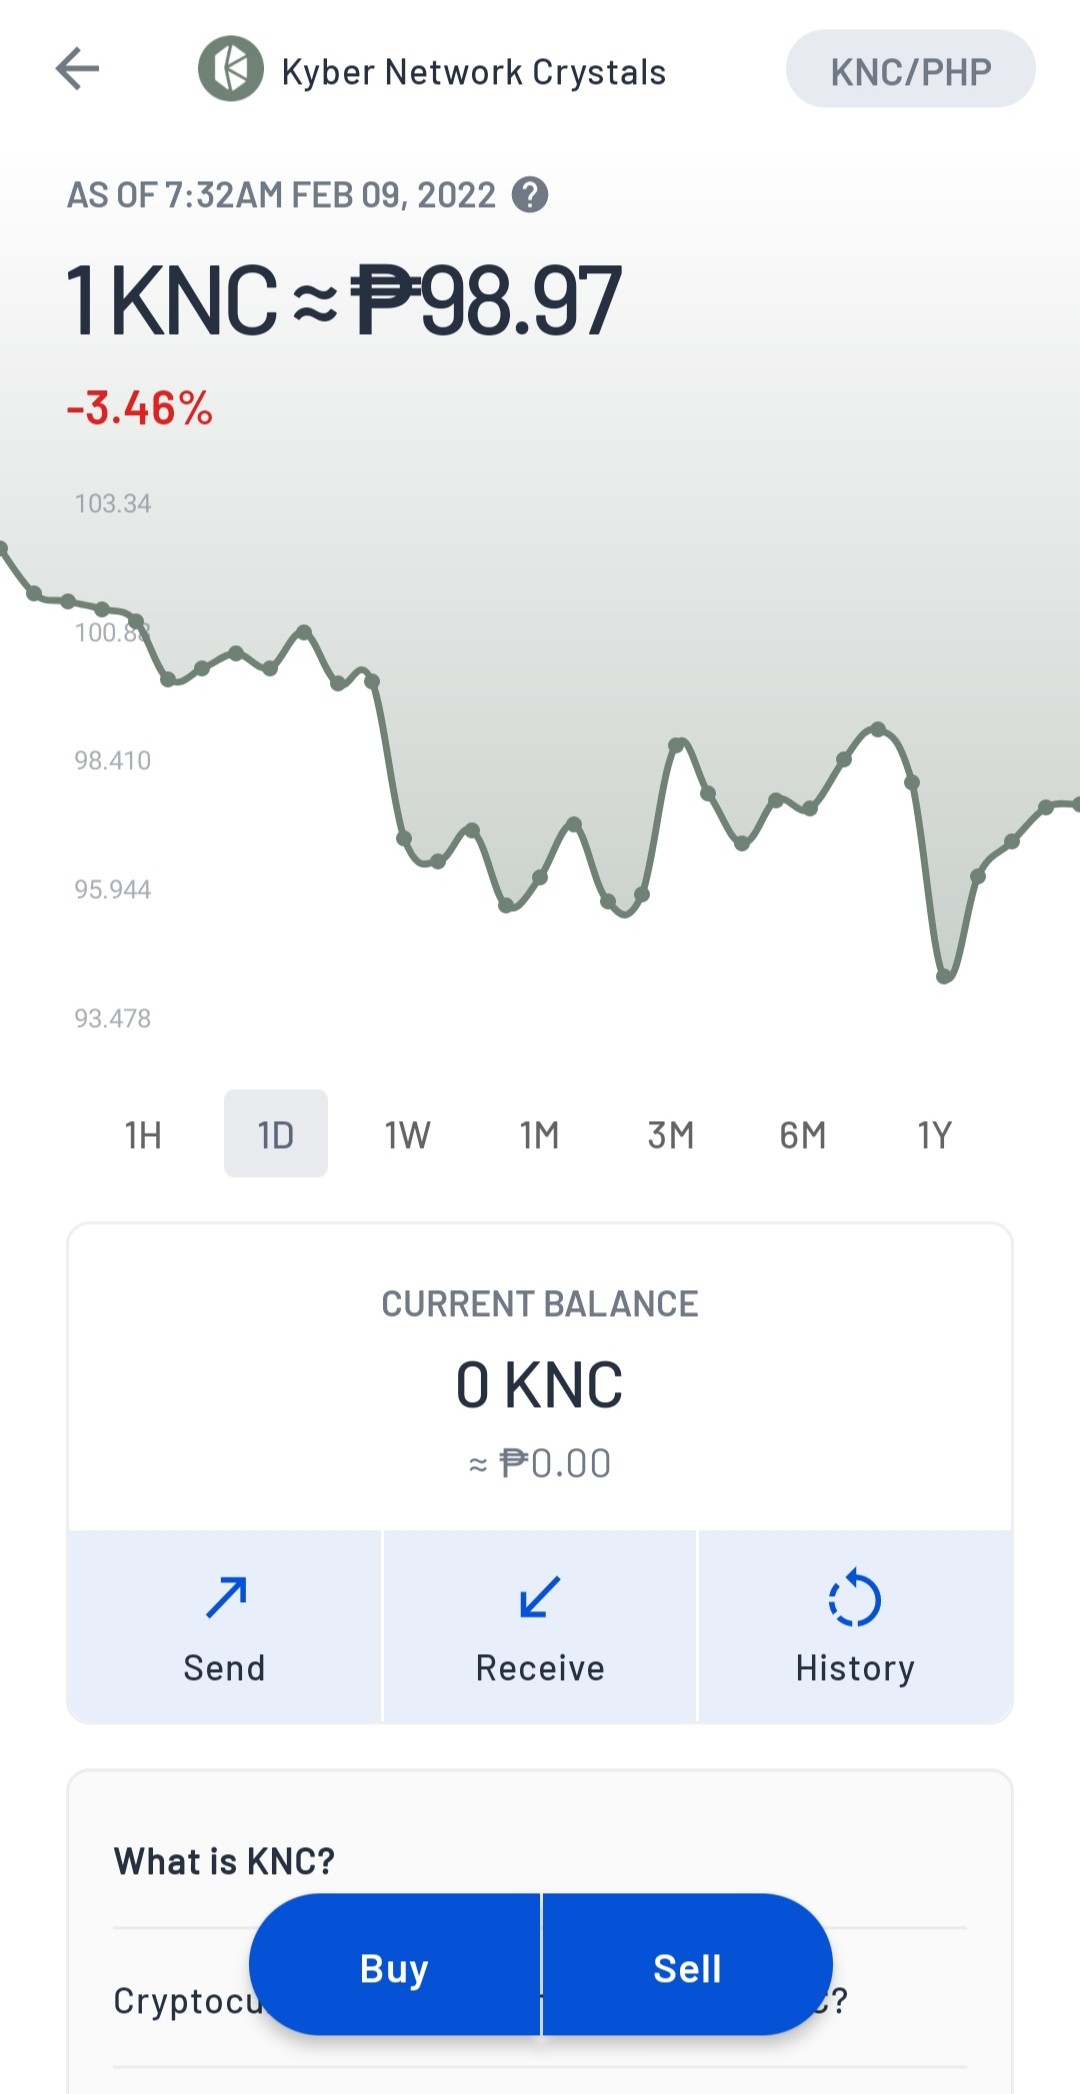Switch the KNC/PHP currency pair
Screen dimensions: 1080x2094
pyautogui.click(x=911, y=69)
